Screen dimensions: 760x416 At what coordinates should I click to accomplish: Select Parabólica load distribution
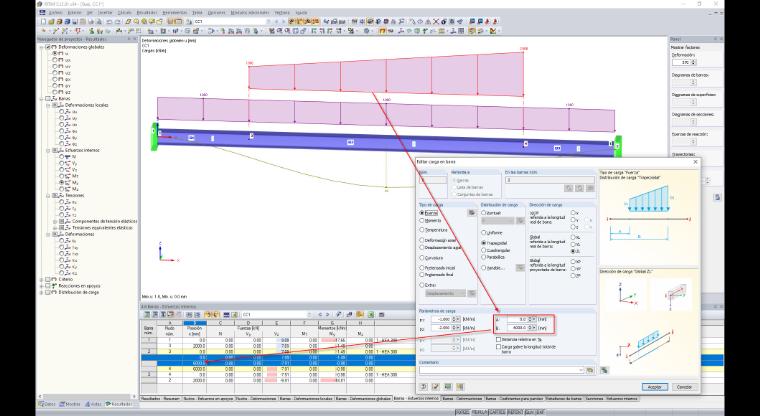click(x=484, y=257)
